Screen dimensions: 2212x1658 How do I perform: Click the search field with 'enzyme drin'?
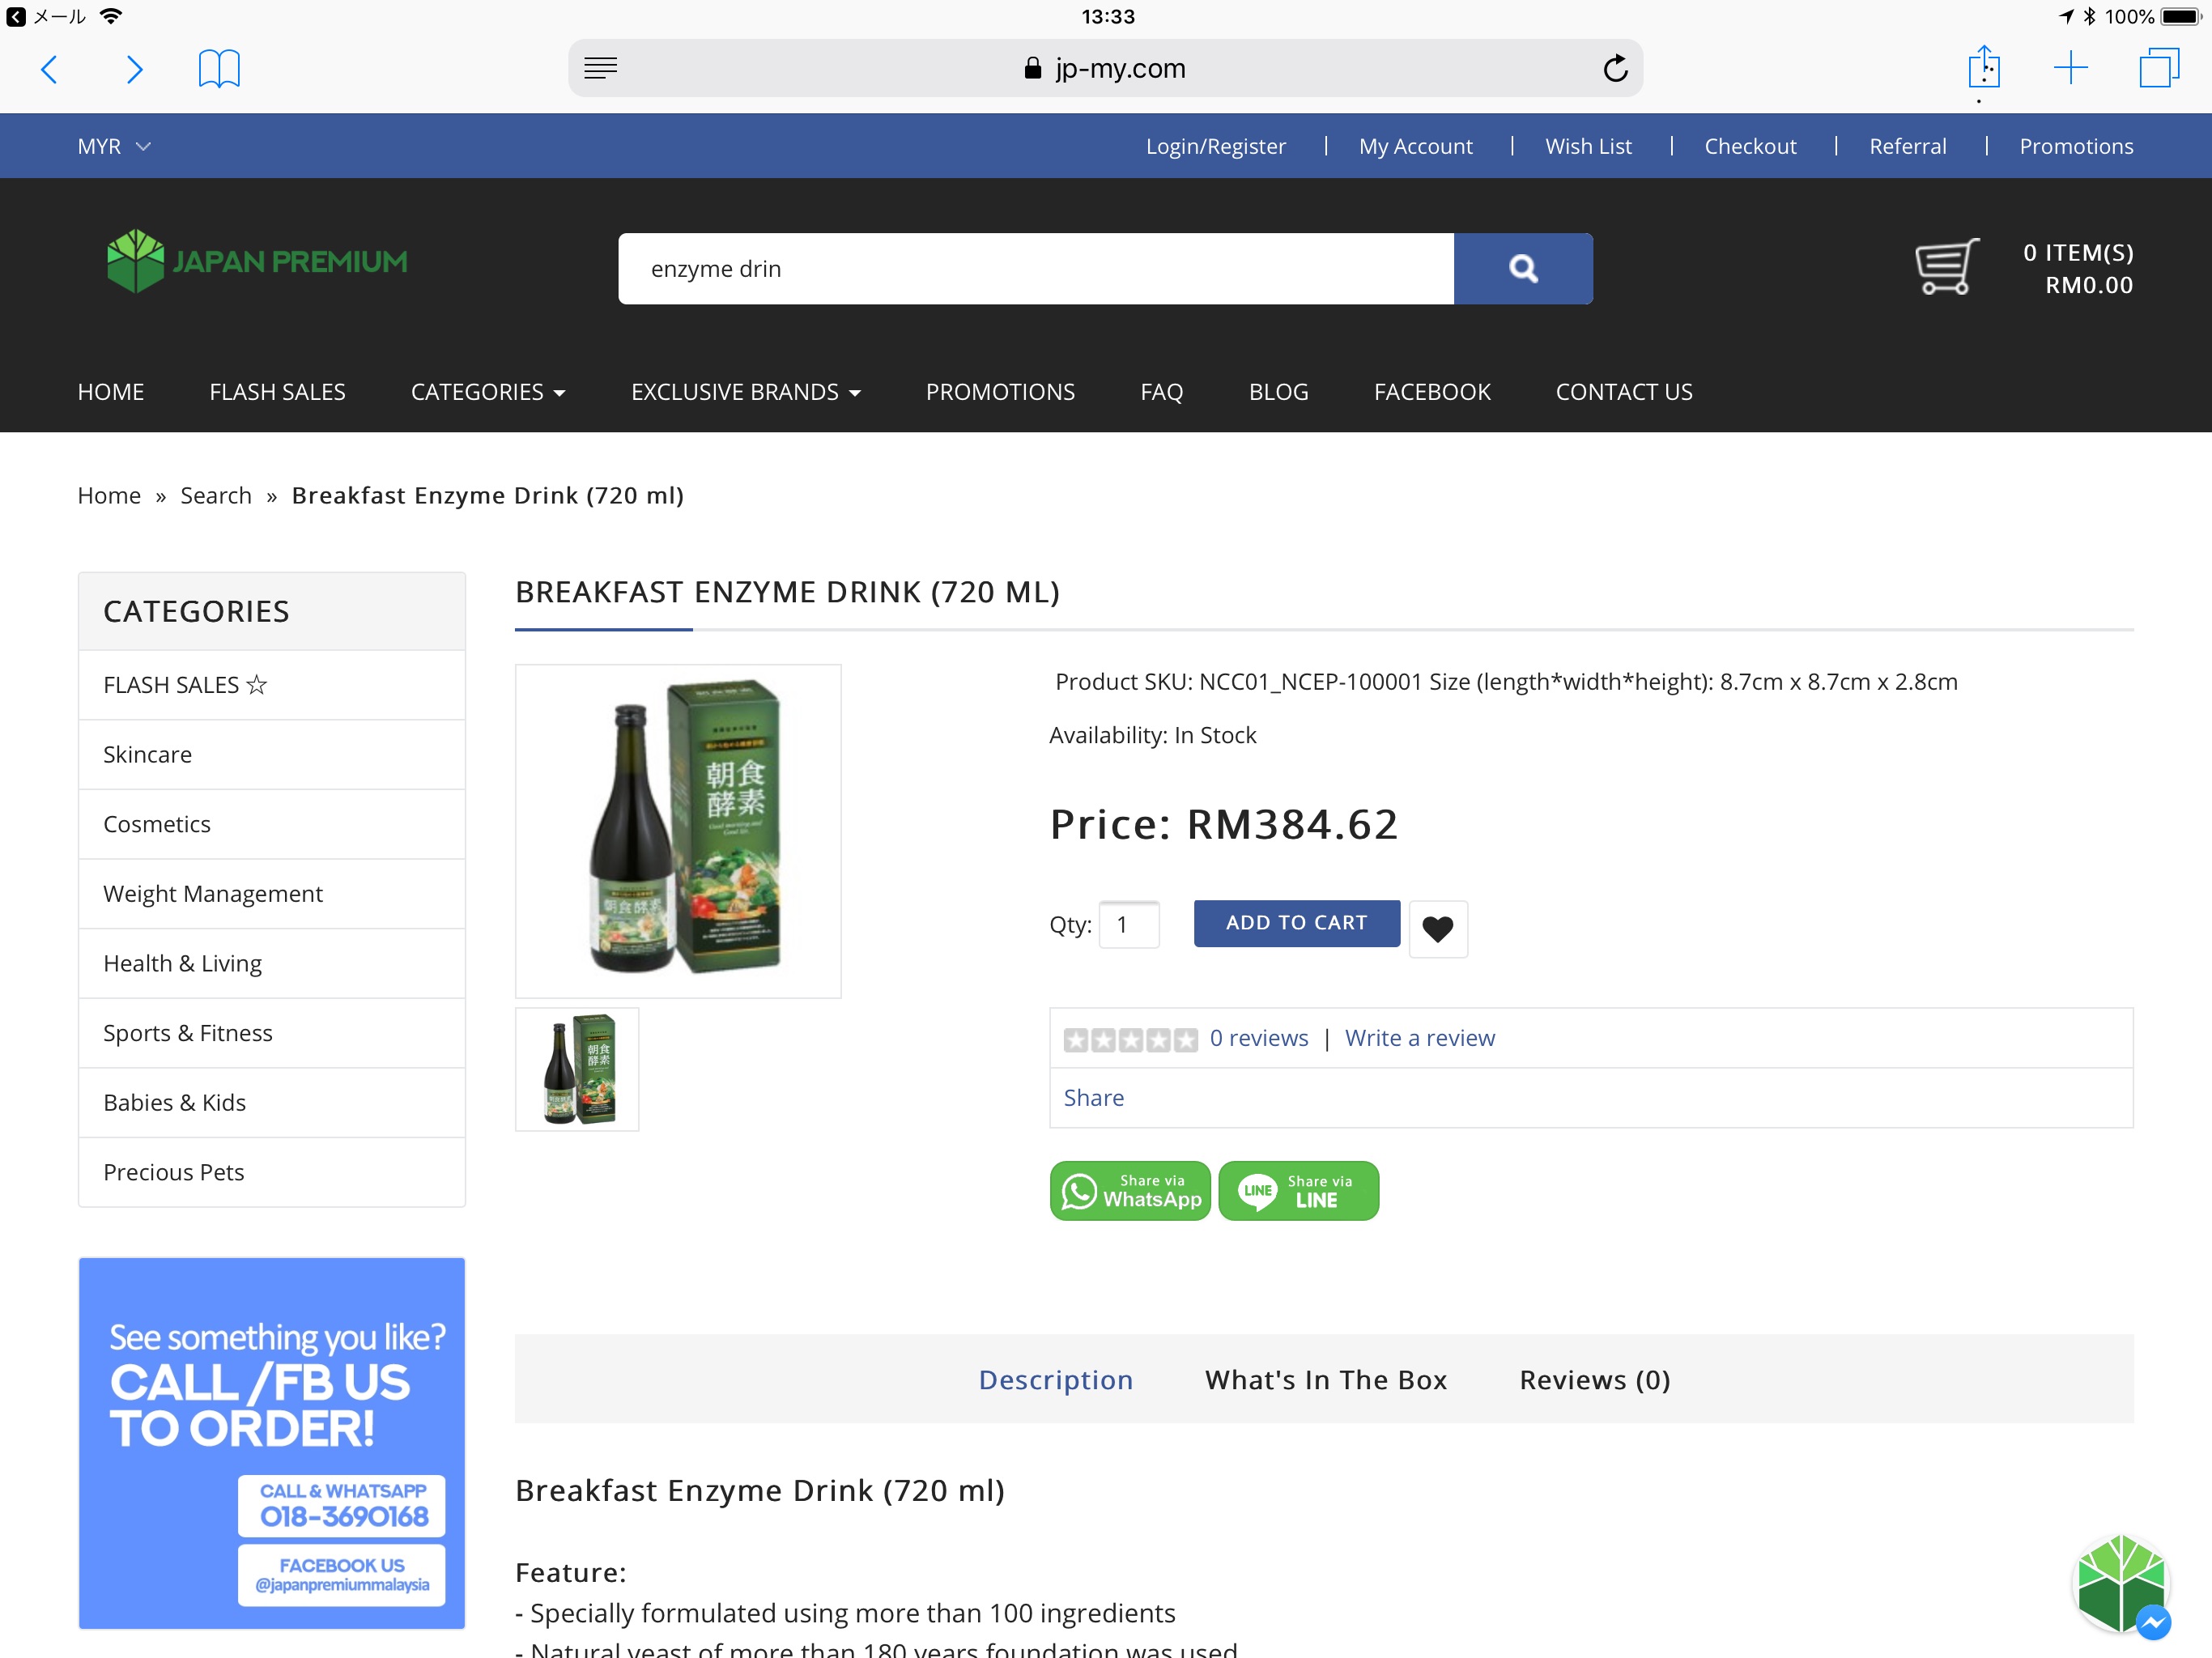[x=1036, y=268]
